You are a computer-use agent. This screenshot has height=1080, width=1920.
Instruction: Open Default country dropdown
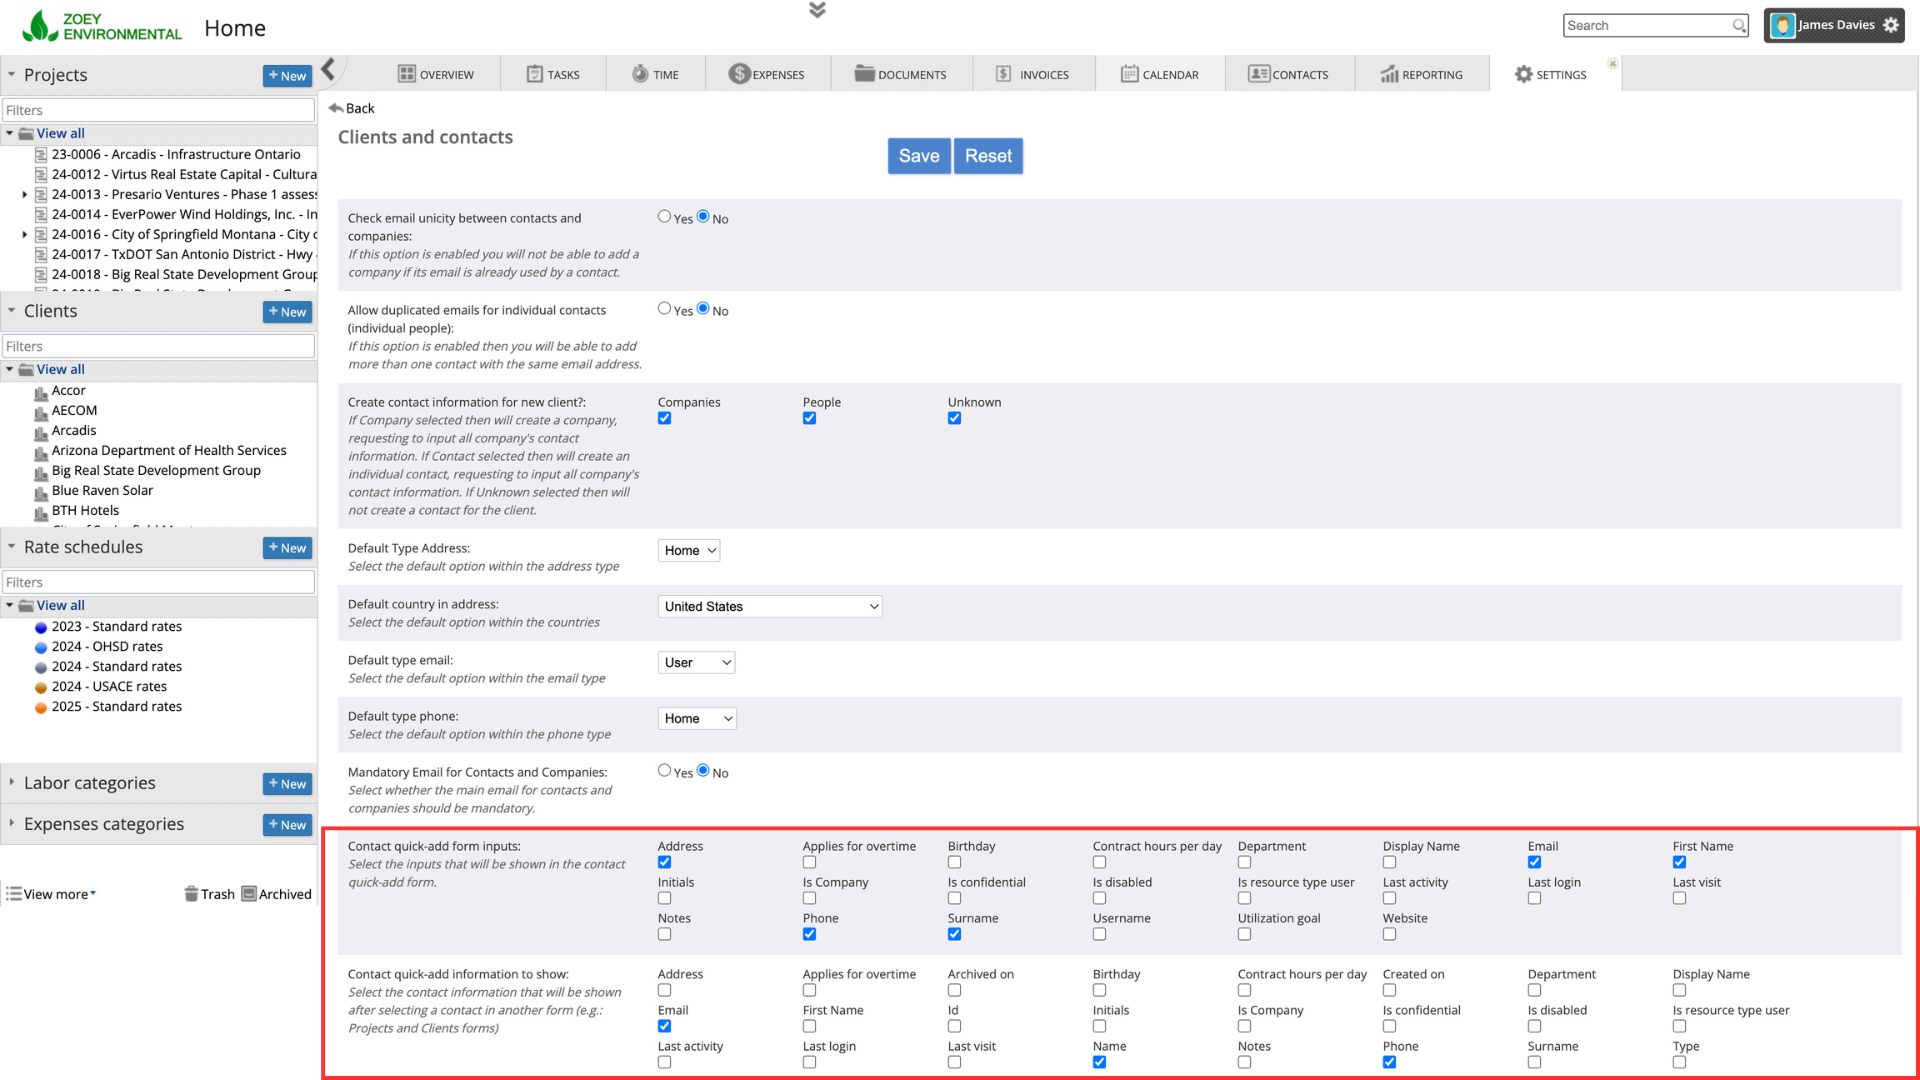[x=769, y=606]
